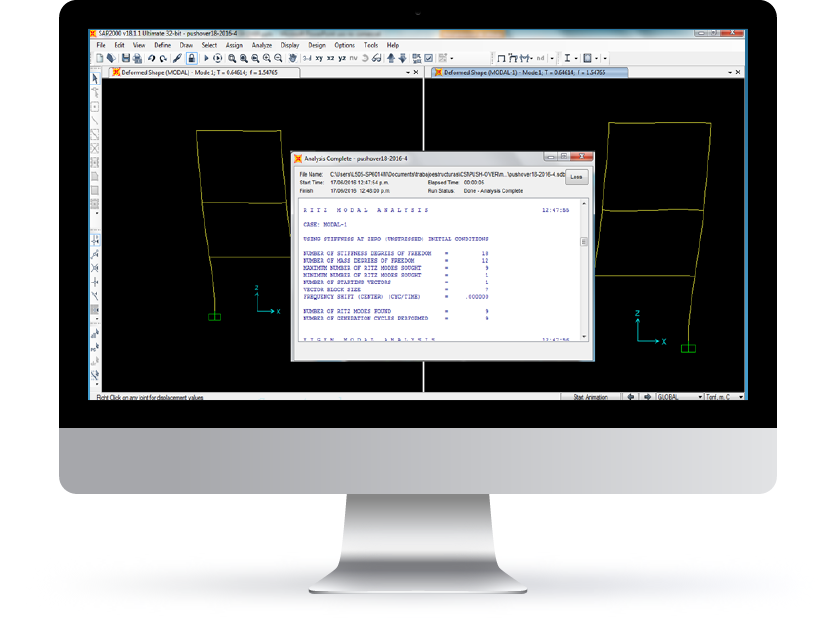The height and width of the screenshot is (640, 836).
Task: Click the 'CASE: MODAL-1' log line
Action: coord(325,225)
